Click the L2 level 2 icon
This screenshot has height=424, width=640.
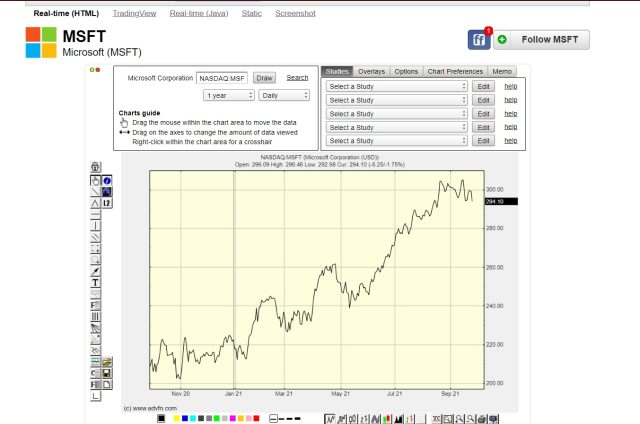[x=107, y=203]
